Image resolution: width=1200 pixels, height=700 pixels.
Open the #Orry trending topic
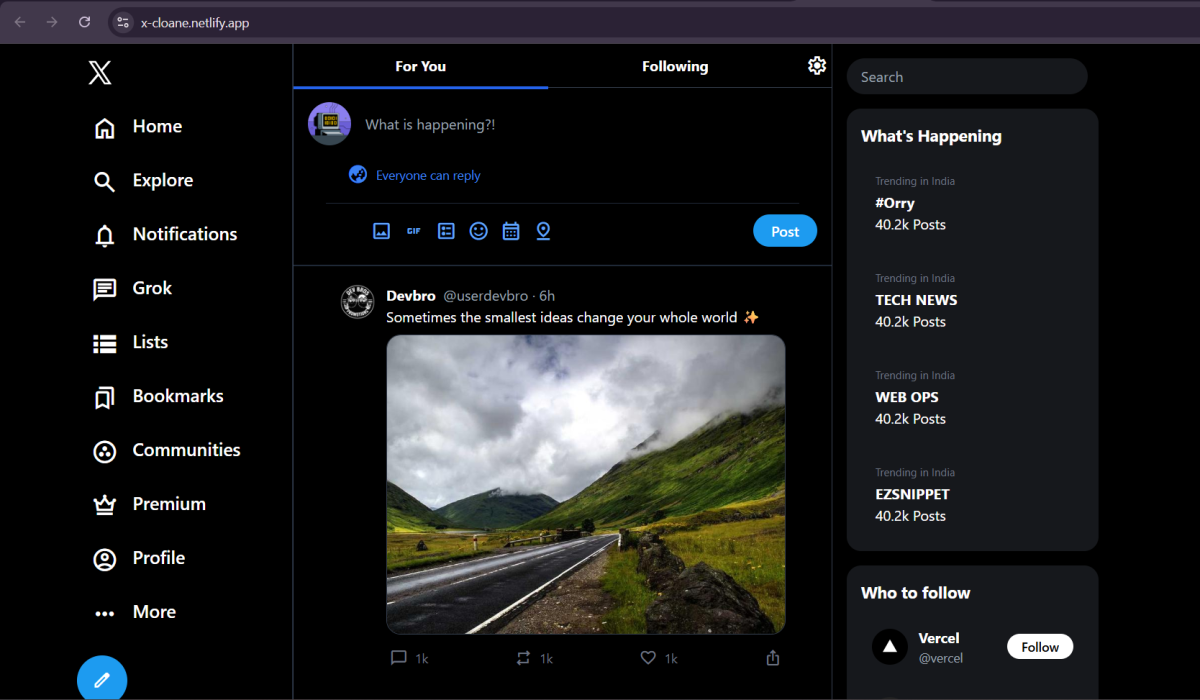tap(894, 203)
